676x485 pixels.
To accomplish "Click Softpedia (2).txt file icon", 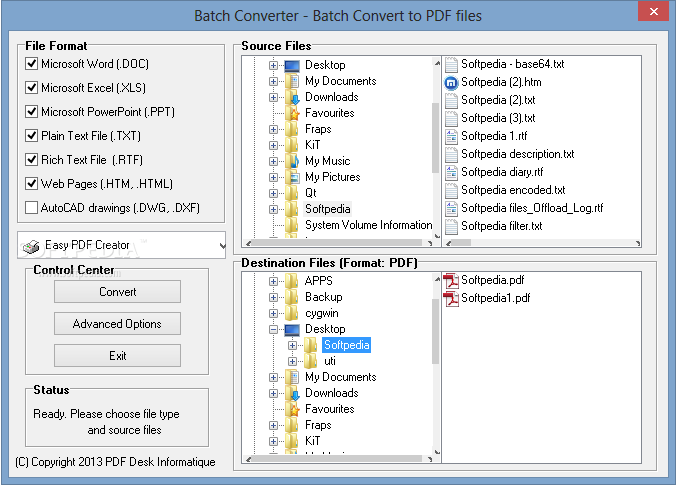I will (x=451, y=100).
